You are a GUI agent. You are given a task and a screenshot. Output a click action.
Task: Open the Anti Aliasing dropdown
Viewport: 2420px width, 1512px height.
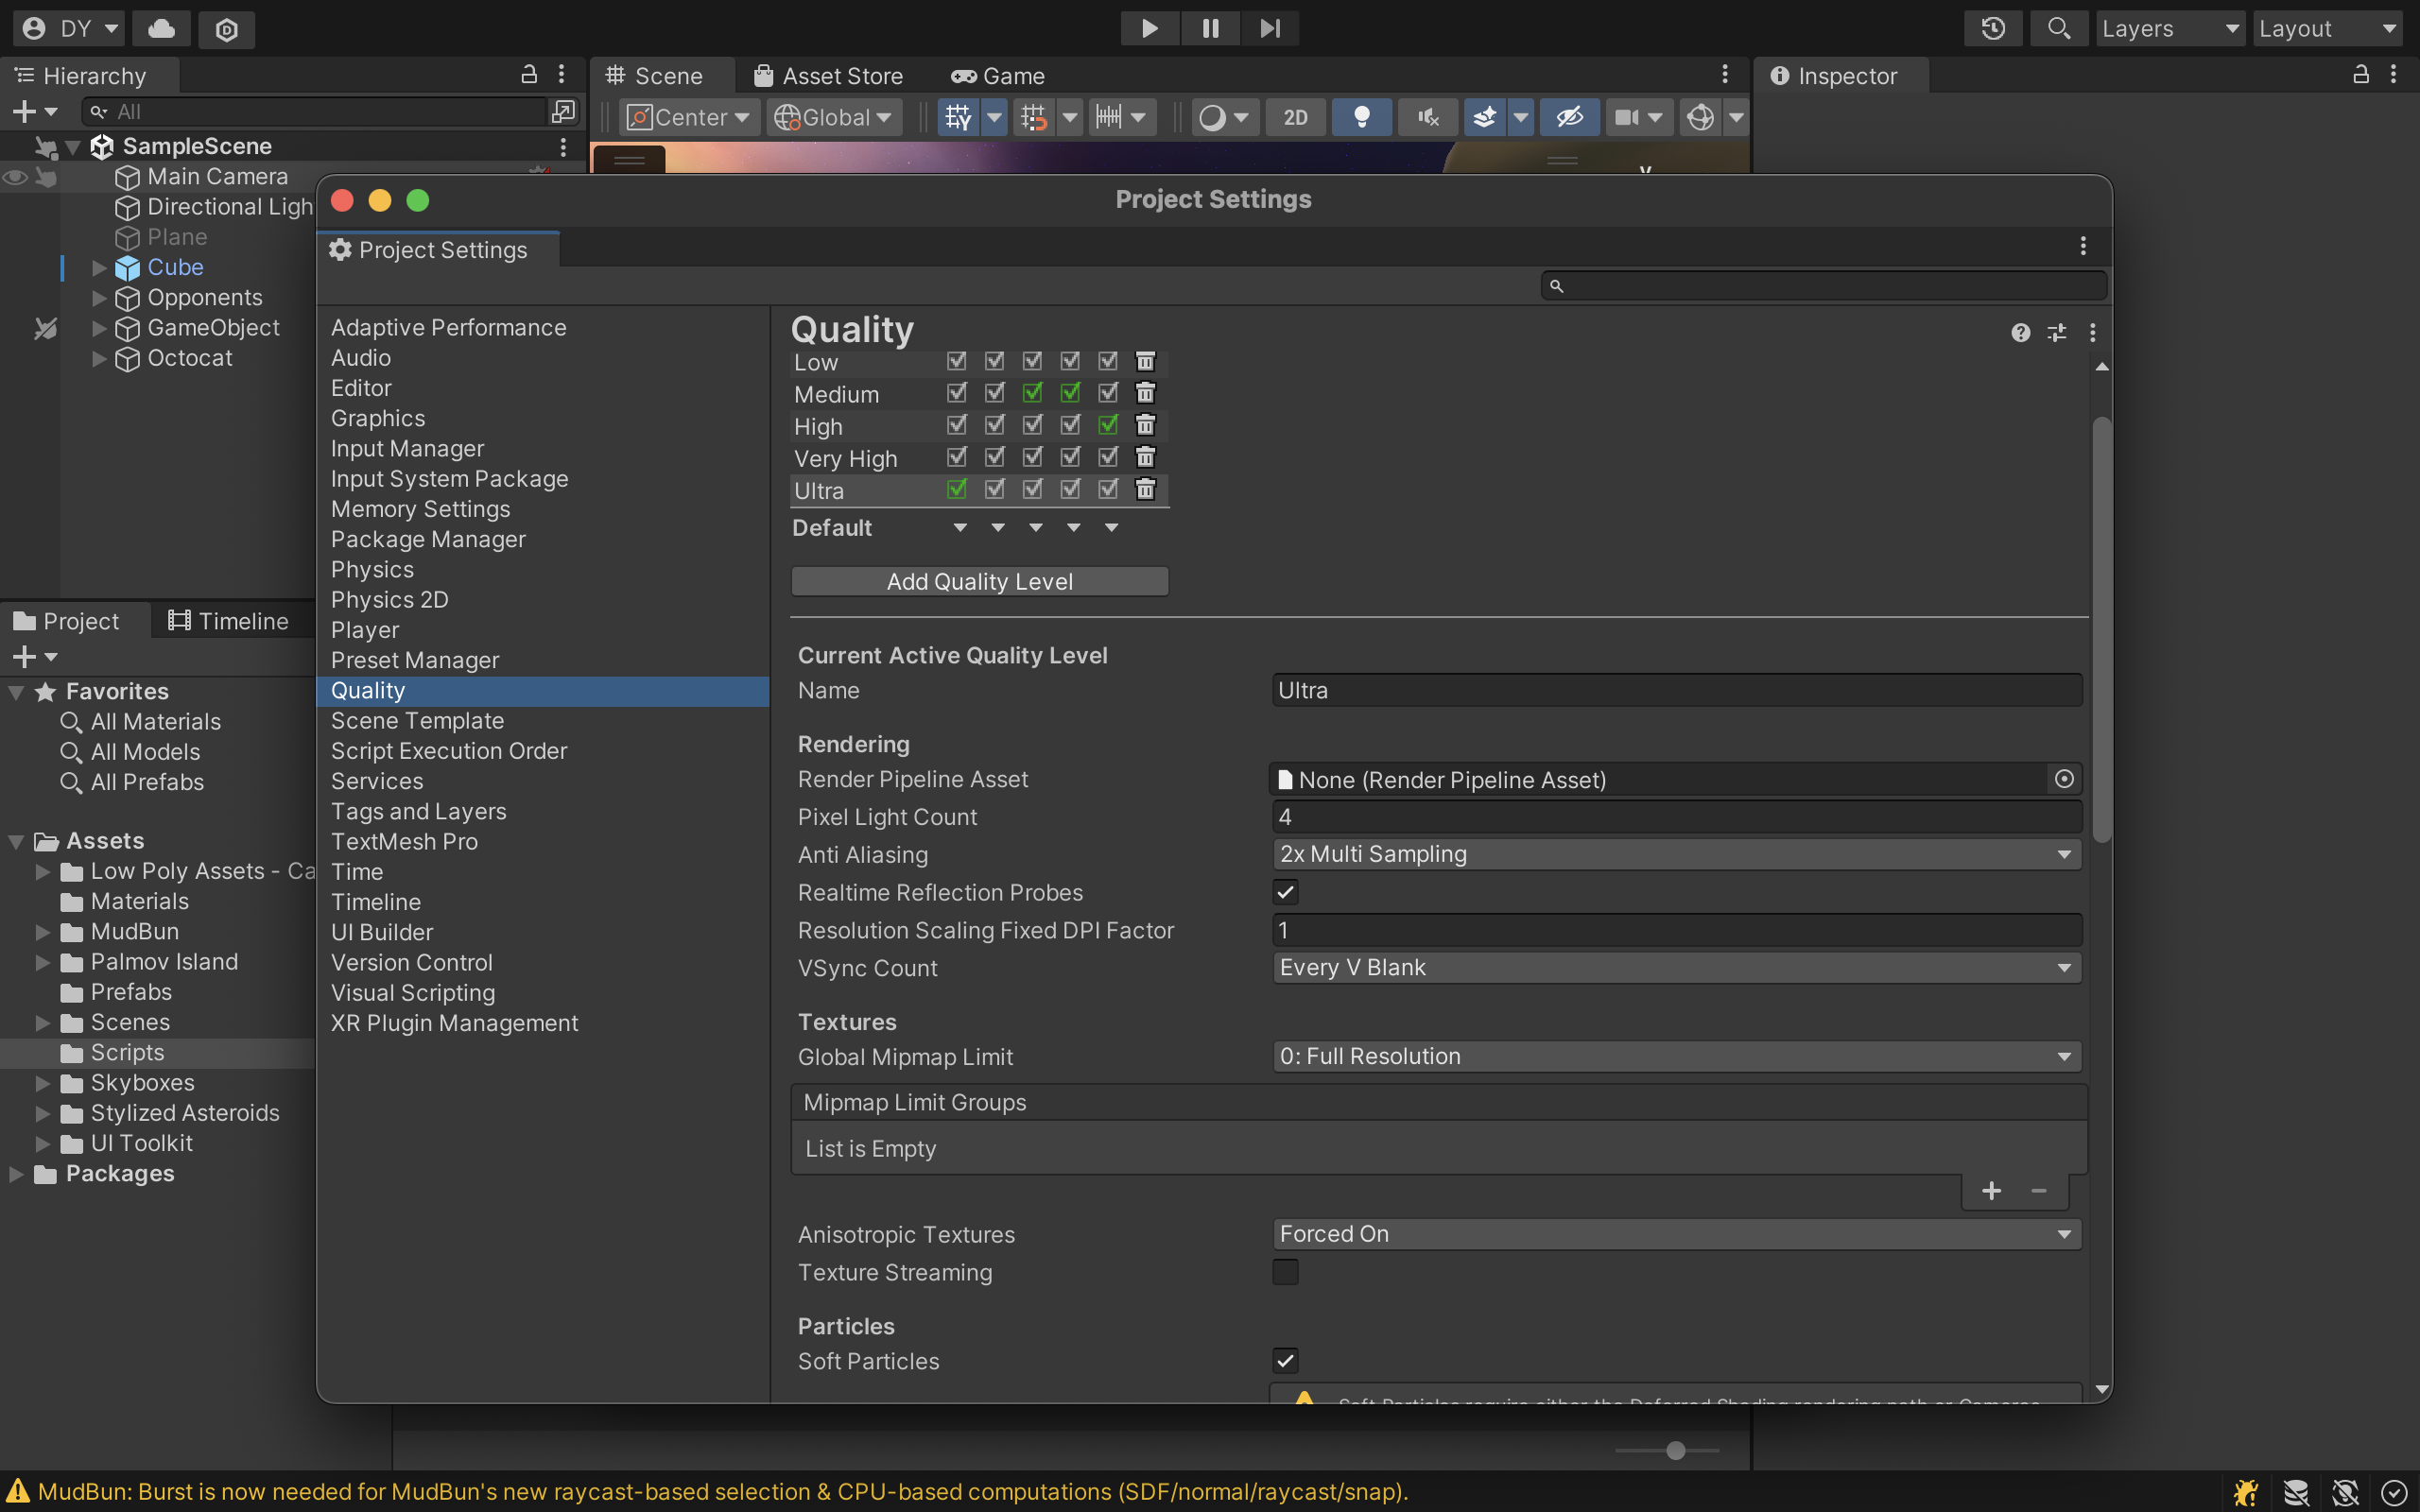[x=1677, y=854]
